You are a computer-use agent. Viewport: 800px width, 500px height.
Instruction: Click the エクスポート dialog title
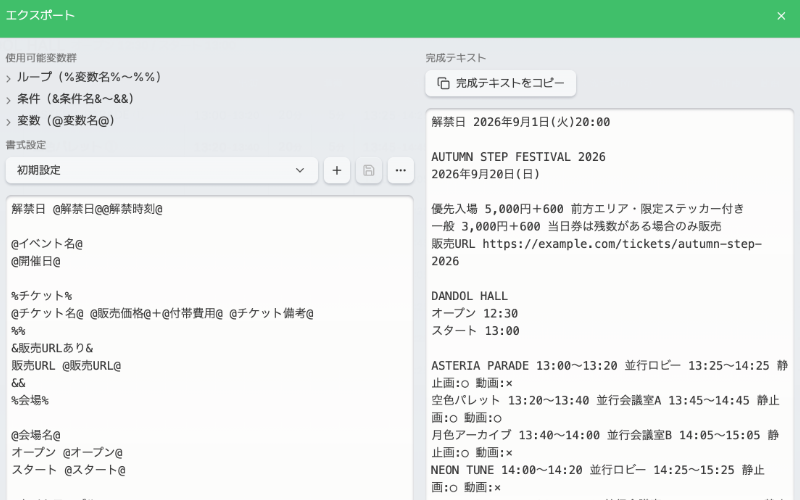[x=40, y=15]
